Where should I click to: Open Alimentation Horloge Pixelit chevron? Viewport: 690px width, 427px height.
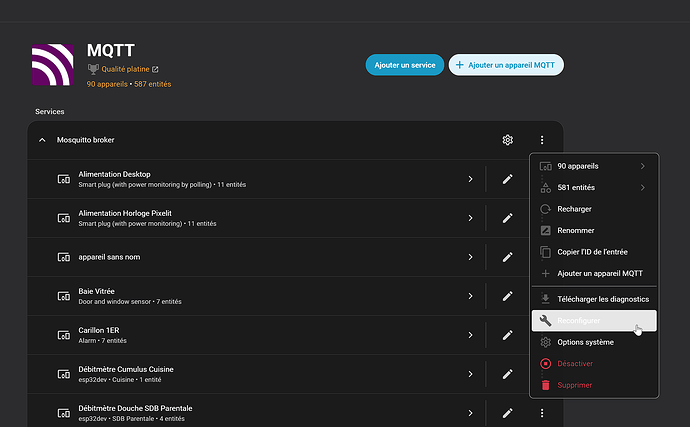pos(470,218)
